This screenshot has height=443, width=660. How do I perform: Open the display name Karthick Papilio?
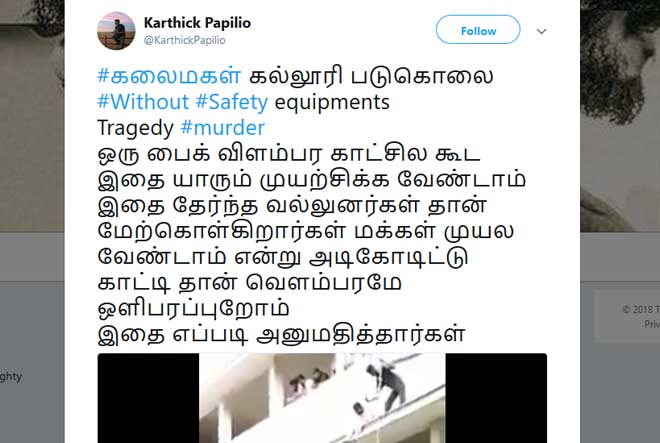(x=197, y=22)
